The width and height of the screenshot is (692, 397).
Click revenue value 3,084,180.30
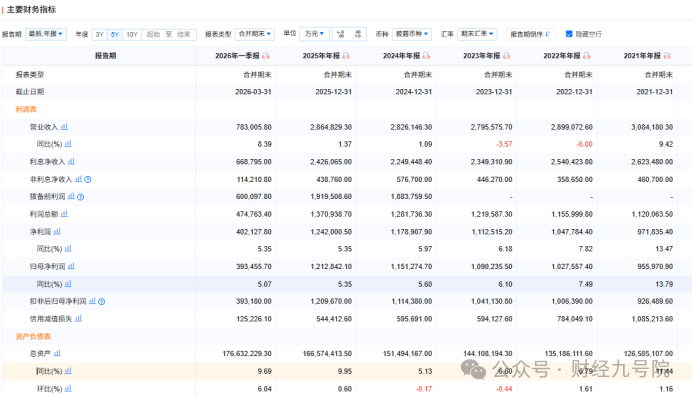pyautogui.click(x=652, y=127)
